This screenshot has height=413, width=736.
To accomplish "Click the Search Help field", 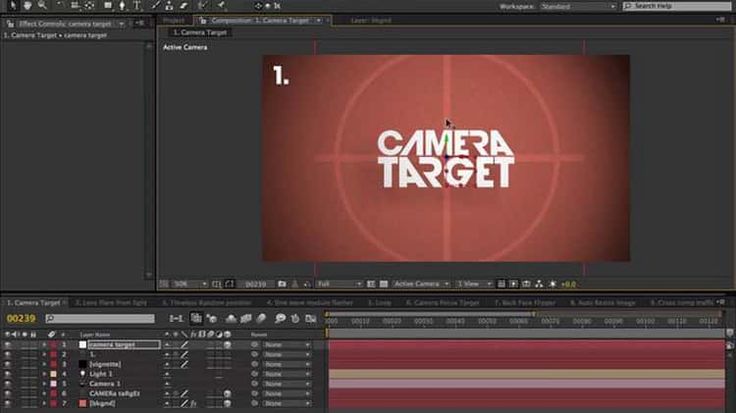I will pyautogui.click(x=676, y=6).
